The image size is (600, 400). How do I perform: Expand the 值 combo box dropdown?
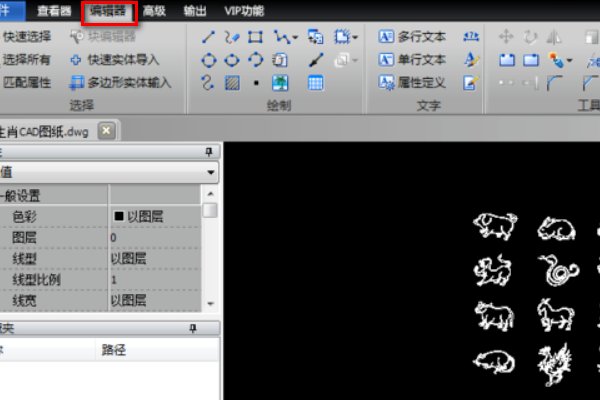tap(210, 172)
